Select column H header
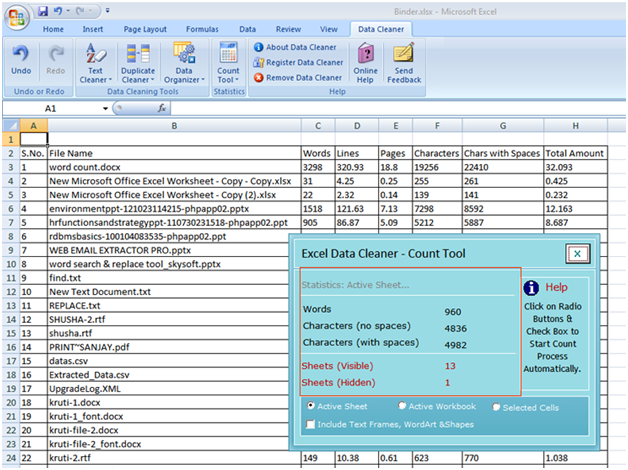 576,126
